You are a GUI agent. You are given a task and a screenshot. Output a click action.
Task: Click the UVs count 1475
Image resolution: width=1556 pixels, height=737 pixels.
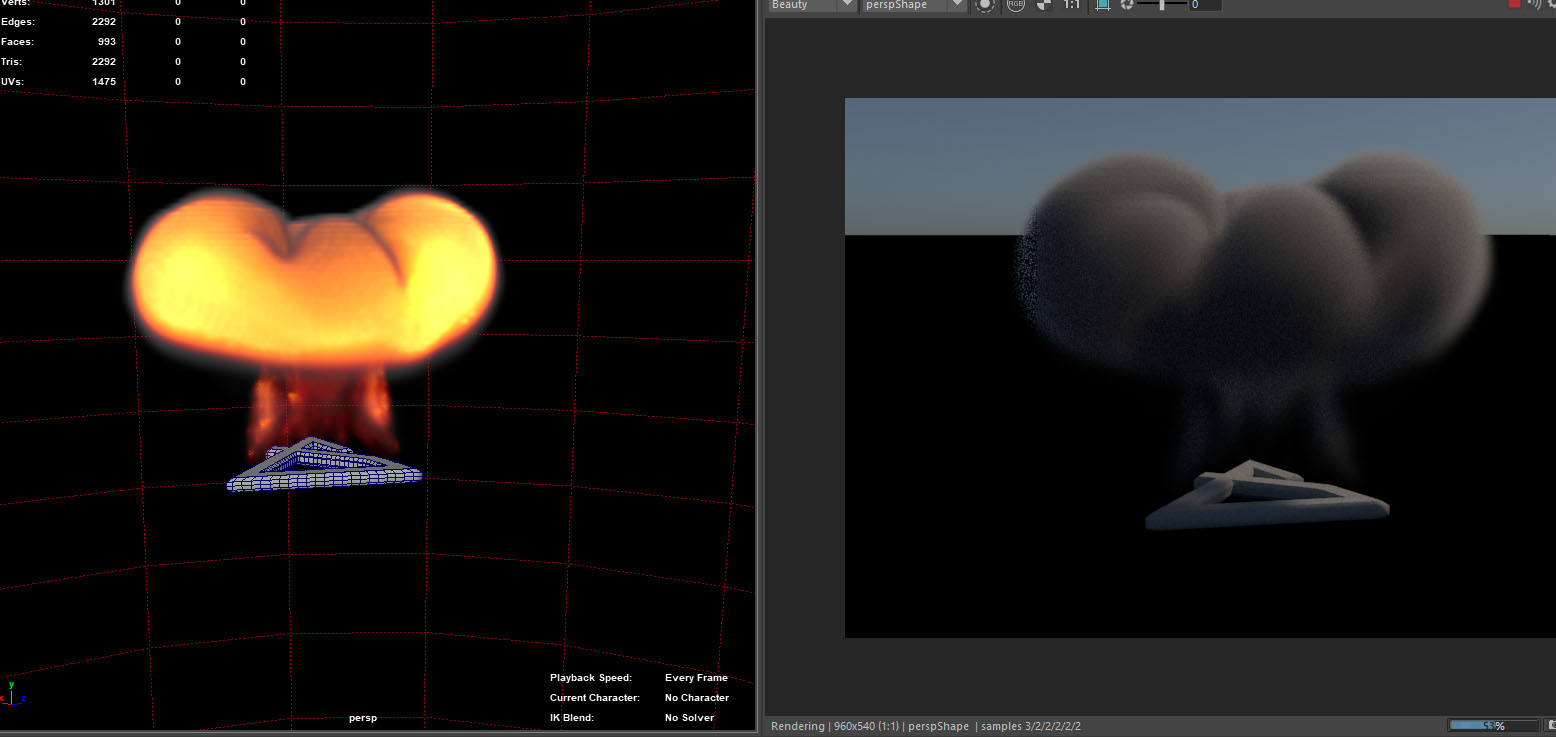104,81
